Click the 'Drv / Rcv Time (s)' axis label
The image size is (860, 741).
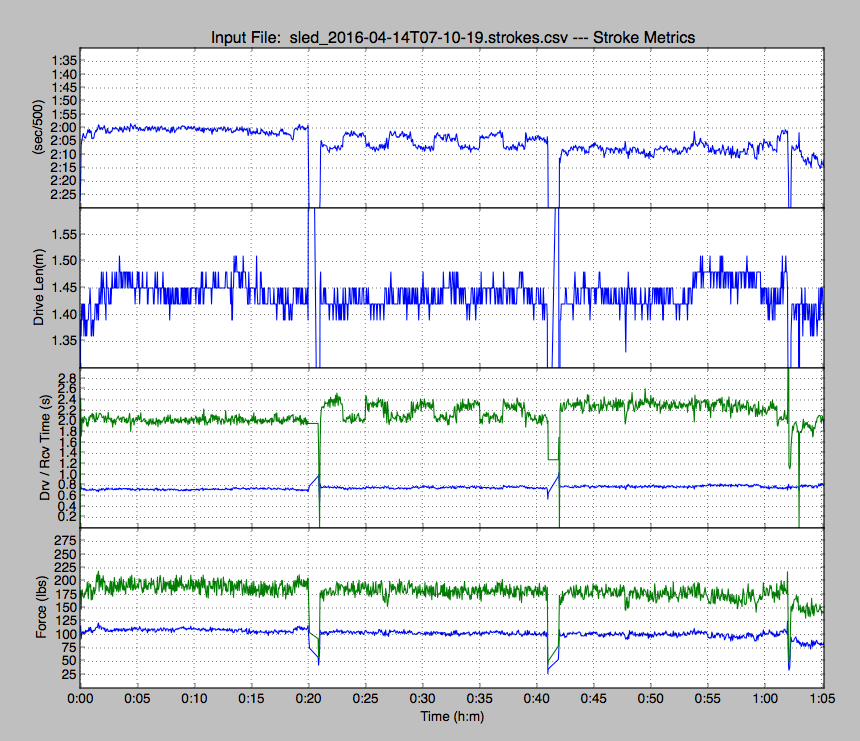click(39, 448)
